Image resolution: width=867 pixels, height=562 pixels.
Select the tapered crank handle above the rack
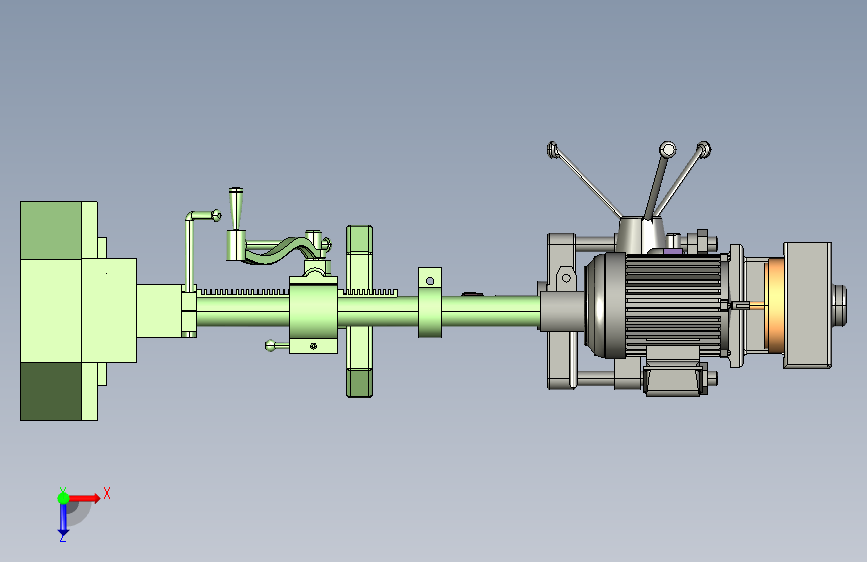[x=236, y=209]
